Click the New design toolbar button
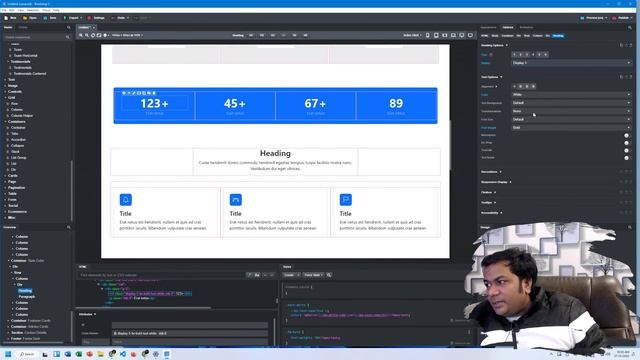 10,18
